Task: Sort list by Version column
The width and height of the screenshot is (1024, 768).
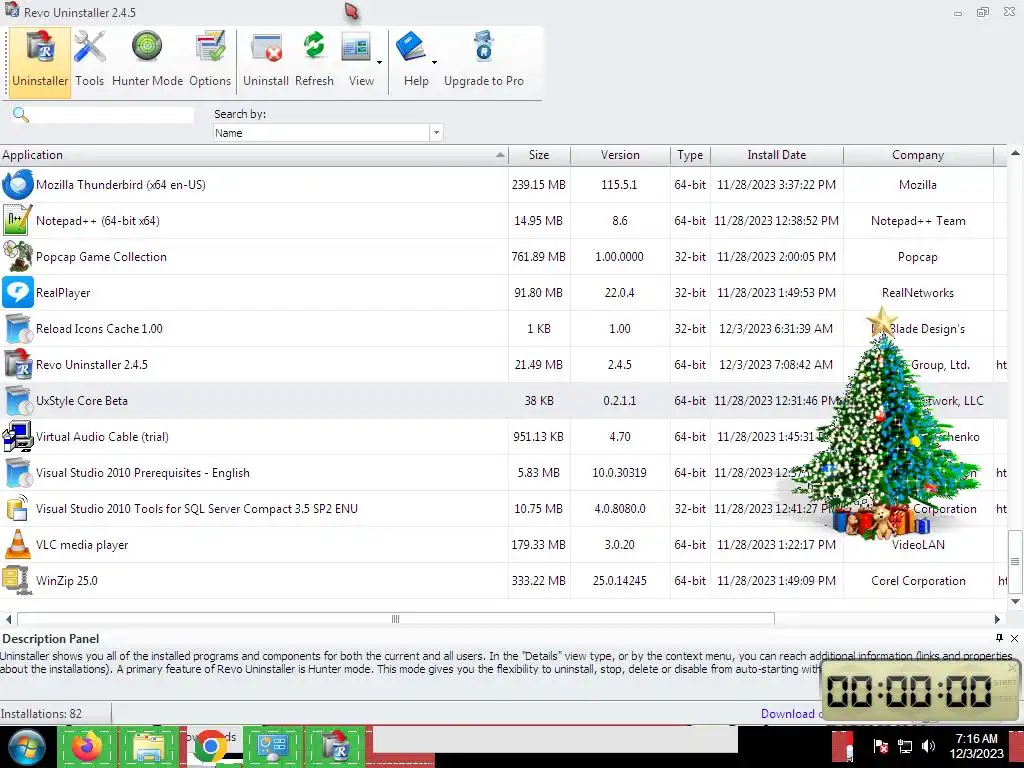Action: click(x=620, y=155)
